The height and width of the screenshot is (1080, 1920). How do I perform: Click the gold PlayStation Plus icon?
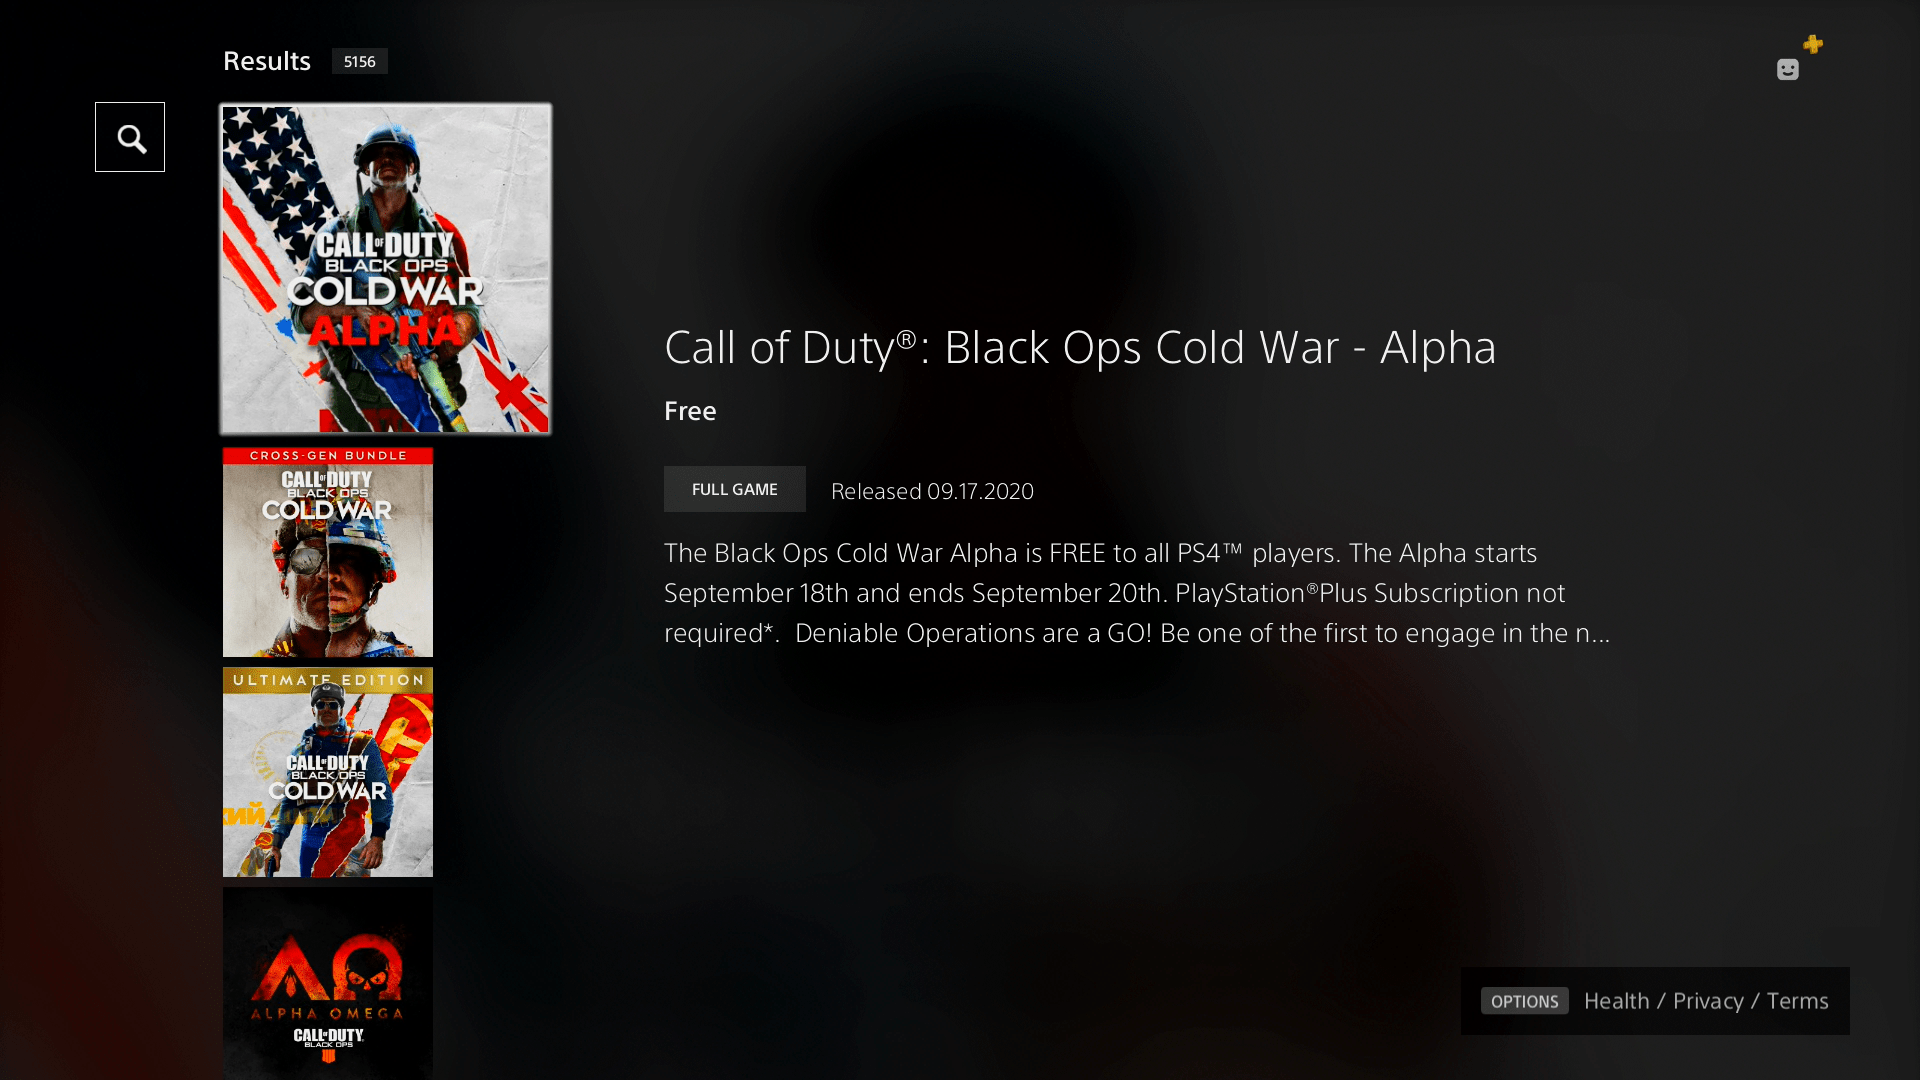(1813, 44)
